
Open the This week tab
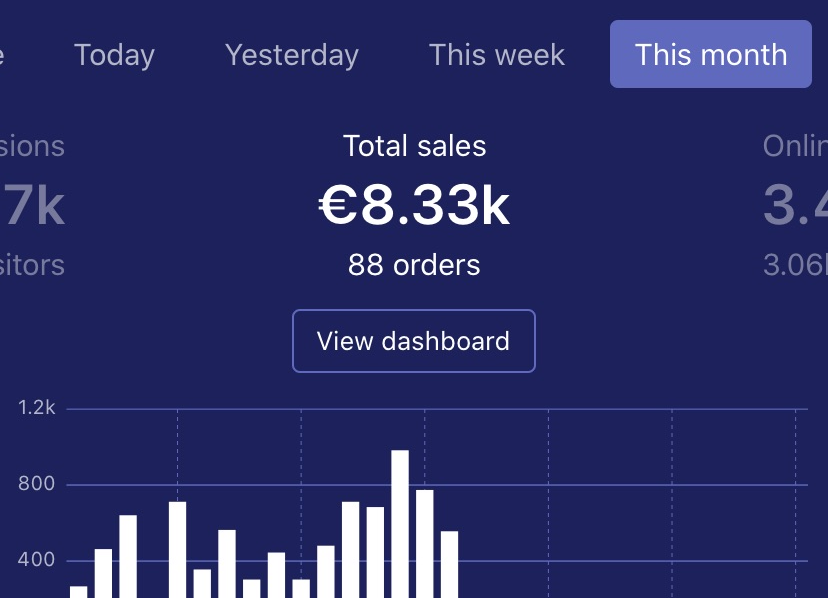click(x=497, y=54)
